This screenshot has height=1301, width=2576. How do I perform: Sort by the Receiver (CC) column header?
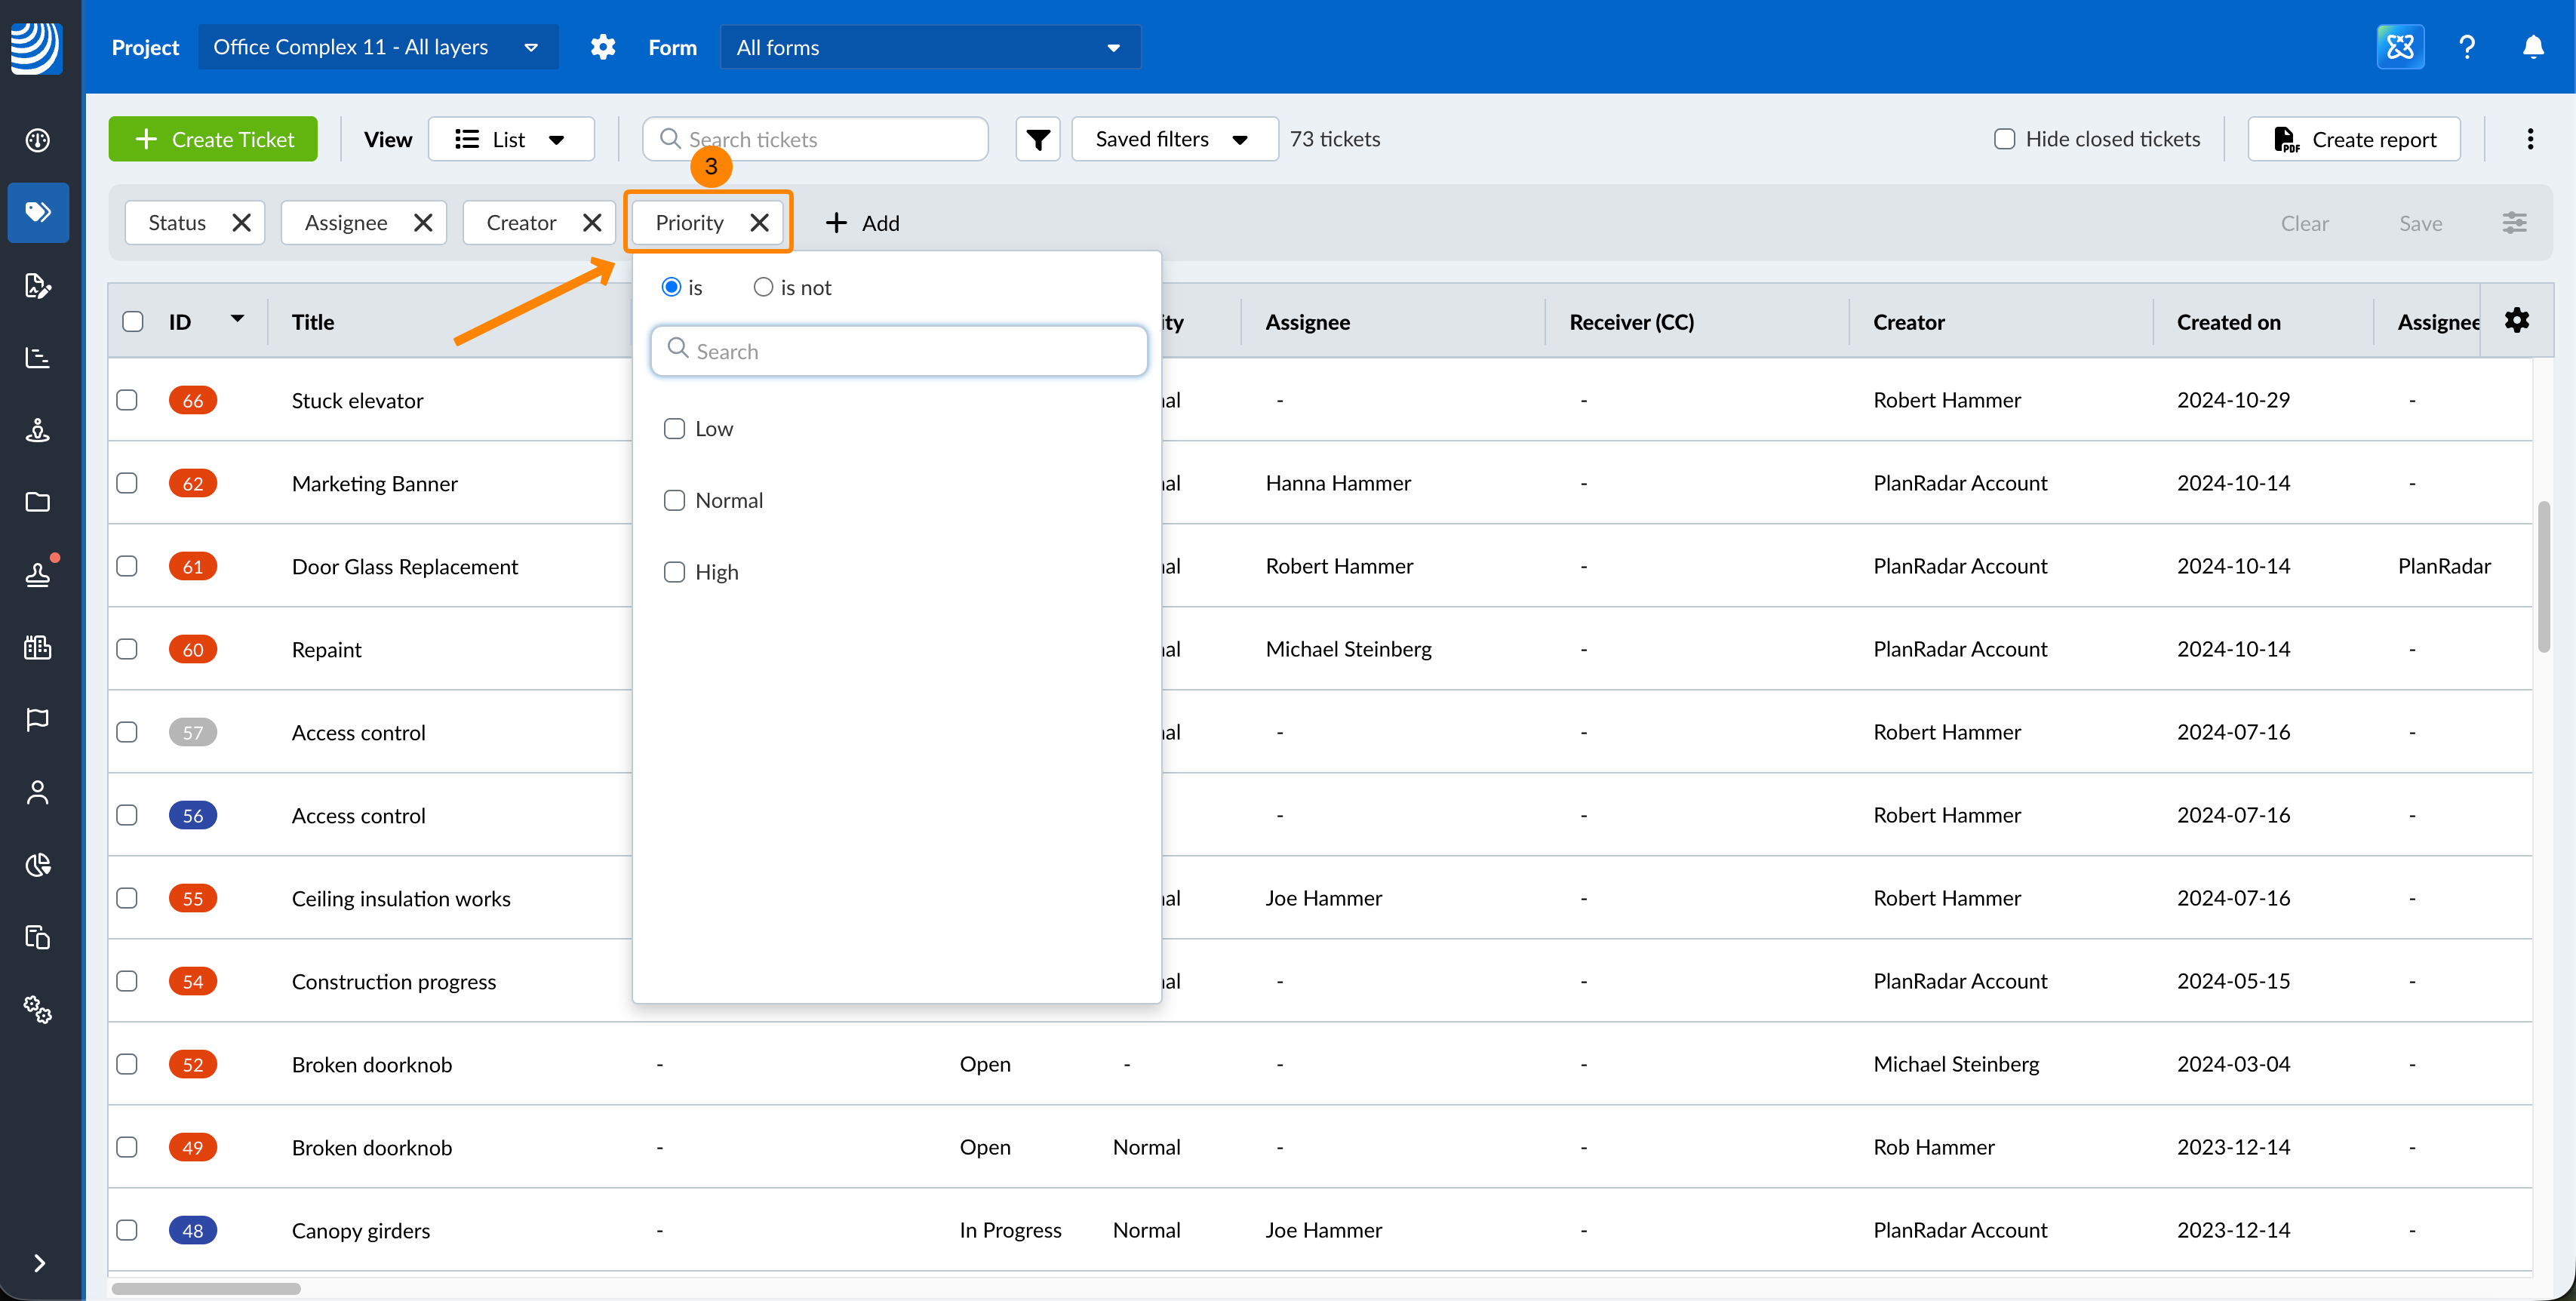click(1631, 322)
